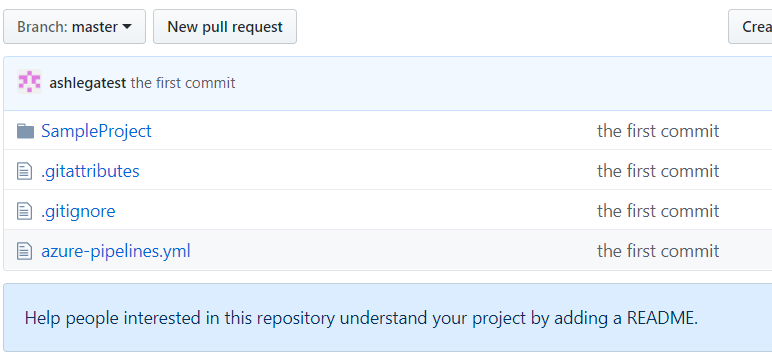Click the SampleProject folder icon

click(25, 131)
